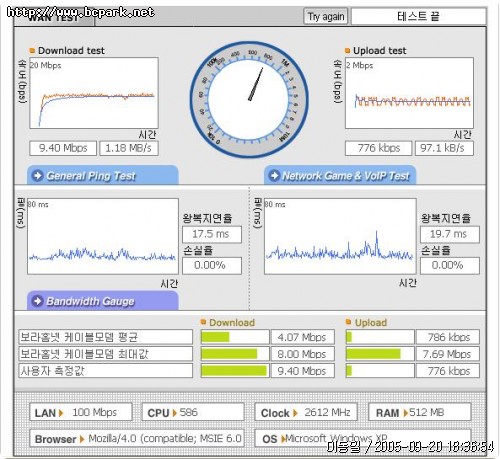This screenshot has width=500, height=459.
Task: Click the CPU arrow indicator
Action: click(x=174, y=413)
